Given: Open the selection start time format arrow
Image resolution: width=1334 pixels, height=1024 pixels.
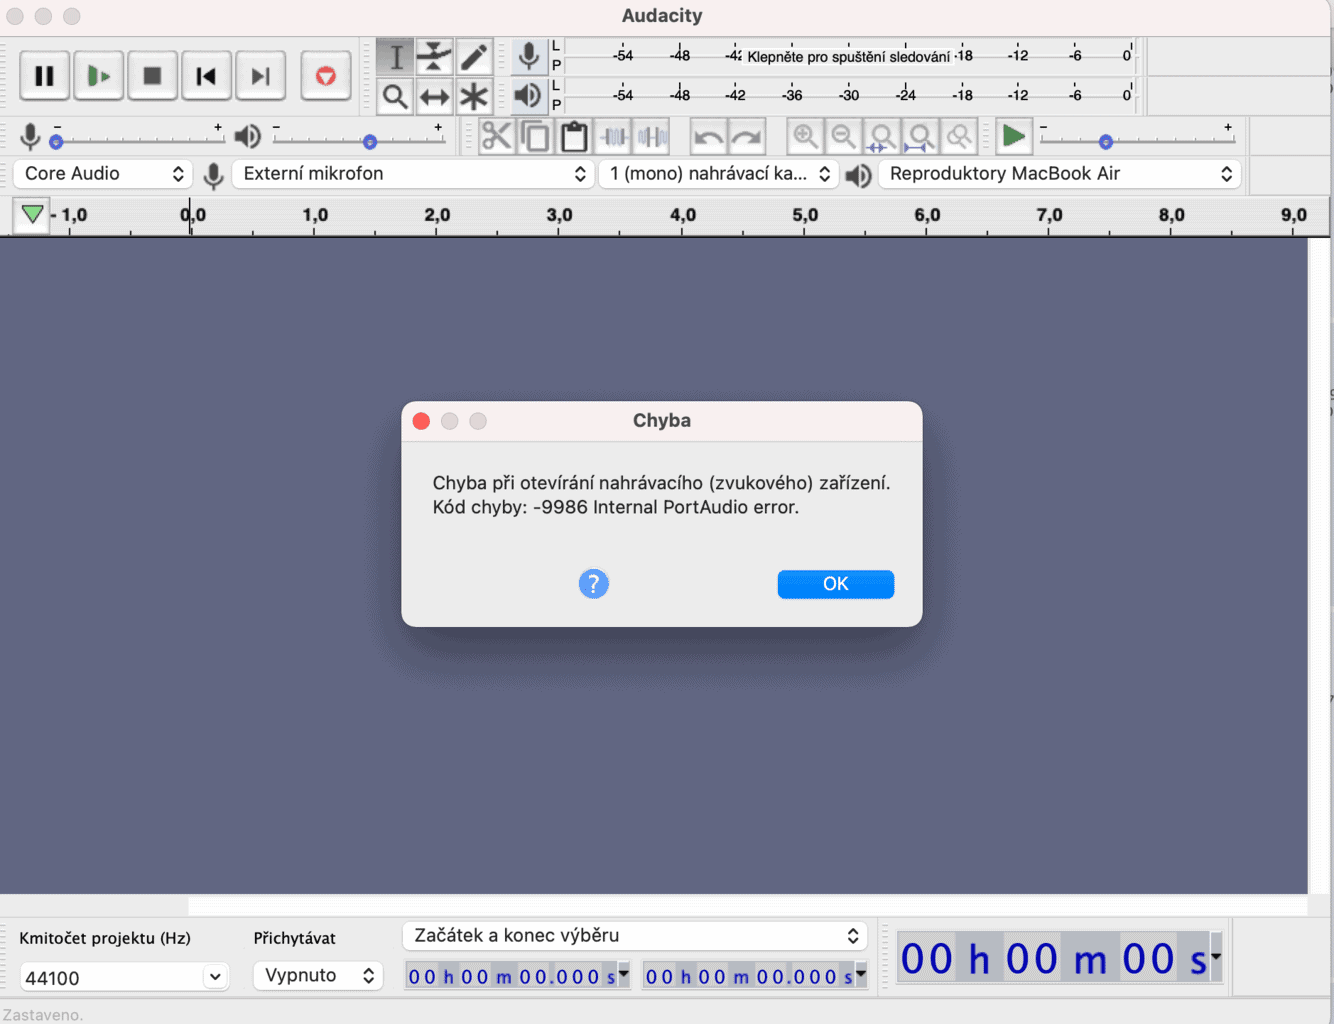Looking at the screenshot, I should (x=624, y=972).
